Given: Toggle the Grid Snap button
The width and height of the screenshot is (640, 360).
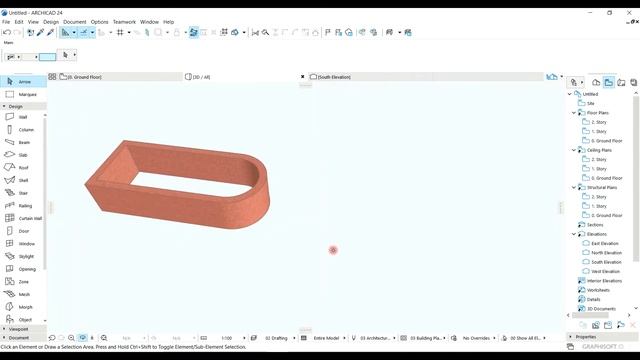Looking at the screenshot, I should [120, 32].
